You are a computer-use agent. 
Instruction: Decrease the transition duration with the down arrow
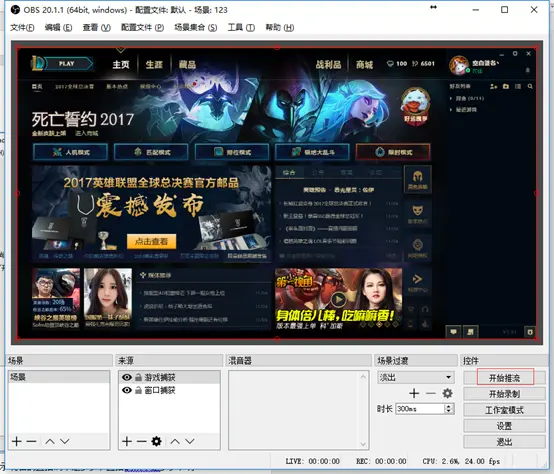pos(449,411)
